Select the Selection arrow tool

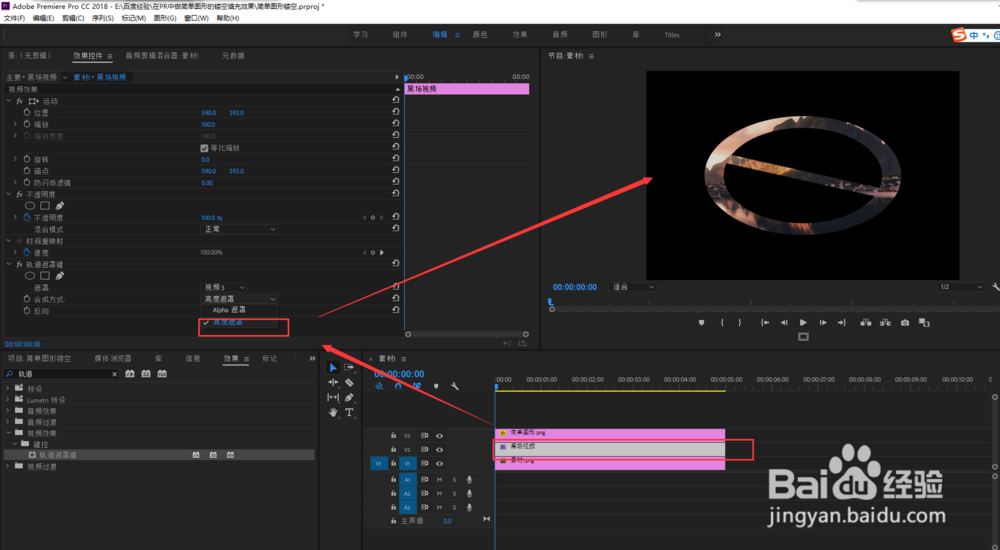point(333,368)
